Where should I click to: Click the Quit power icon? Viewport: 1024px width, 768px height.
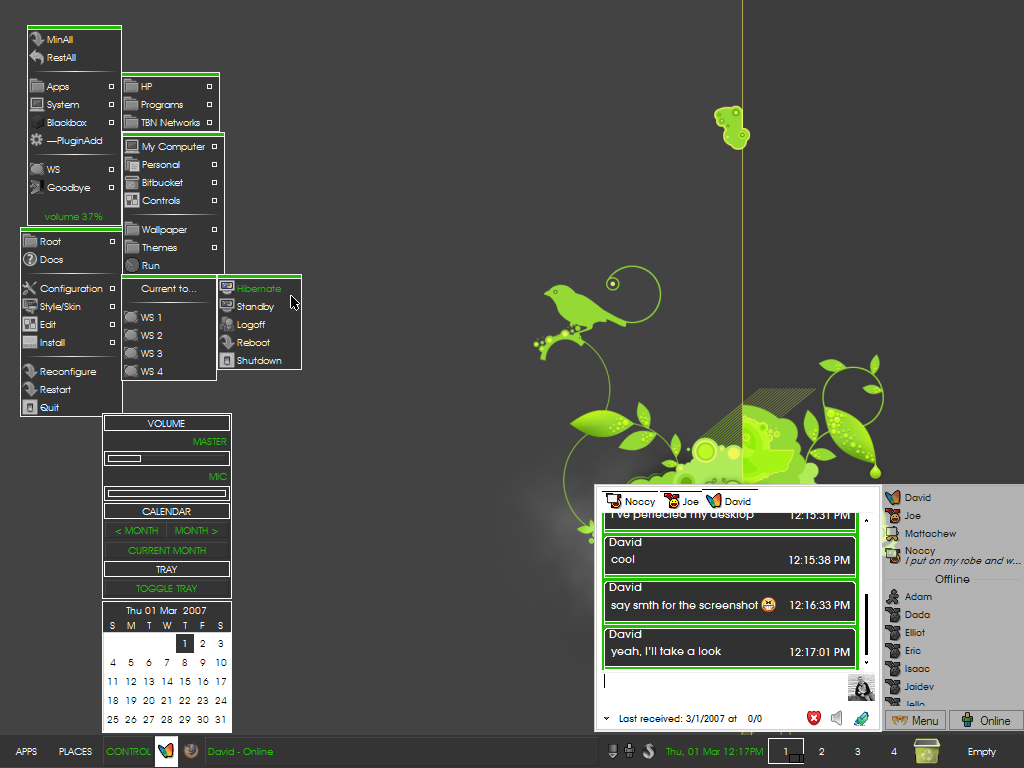click(x=30, y=407)
